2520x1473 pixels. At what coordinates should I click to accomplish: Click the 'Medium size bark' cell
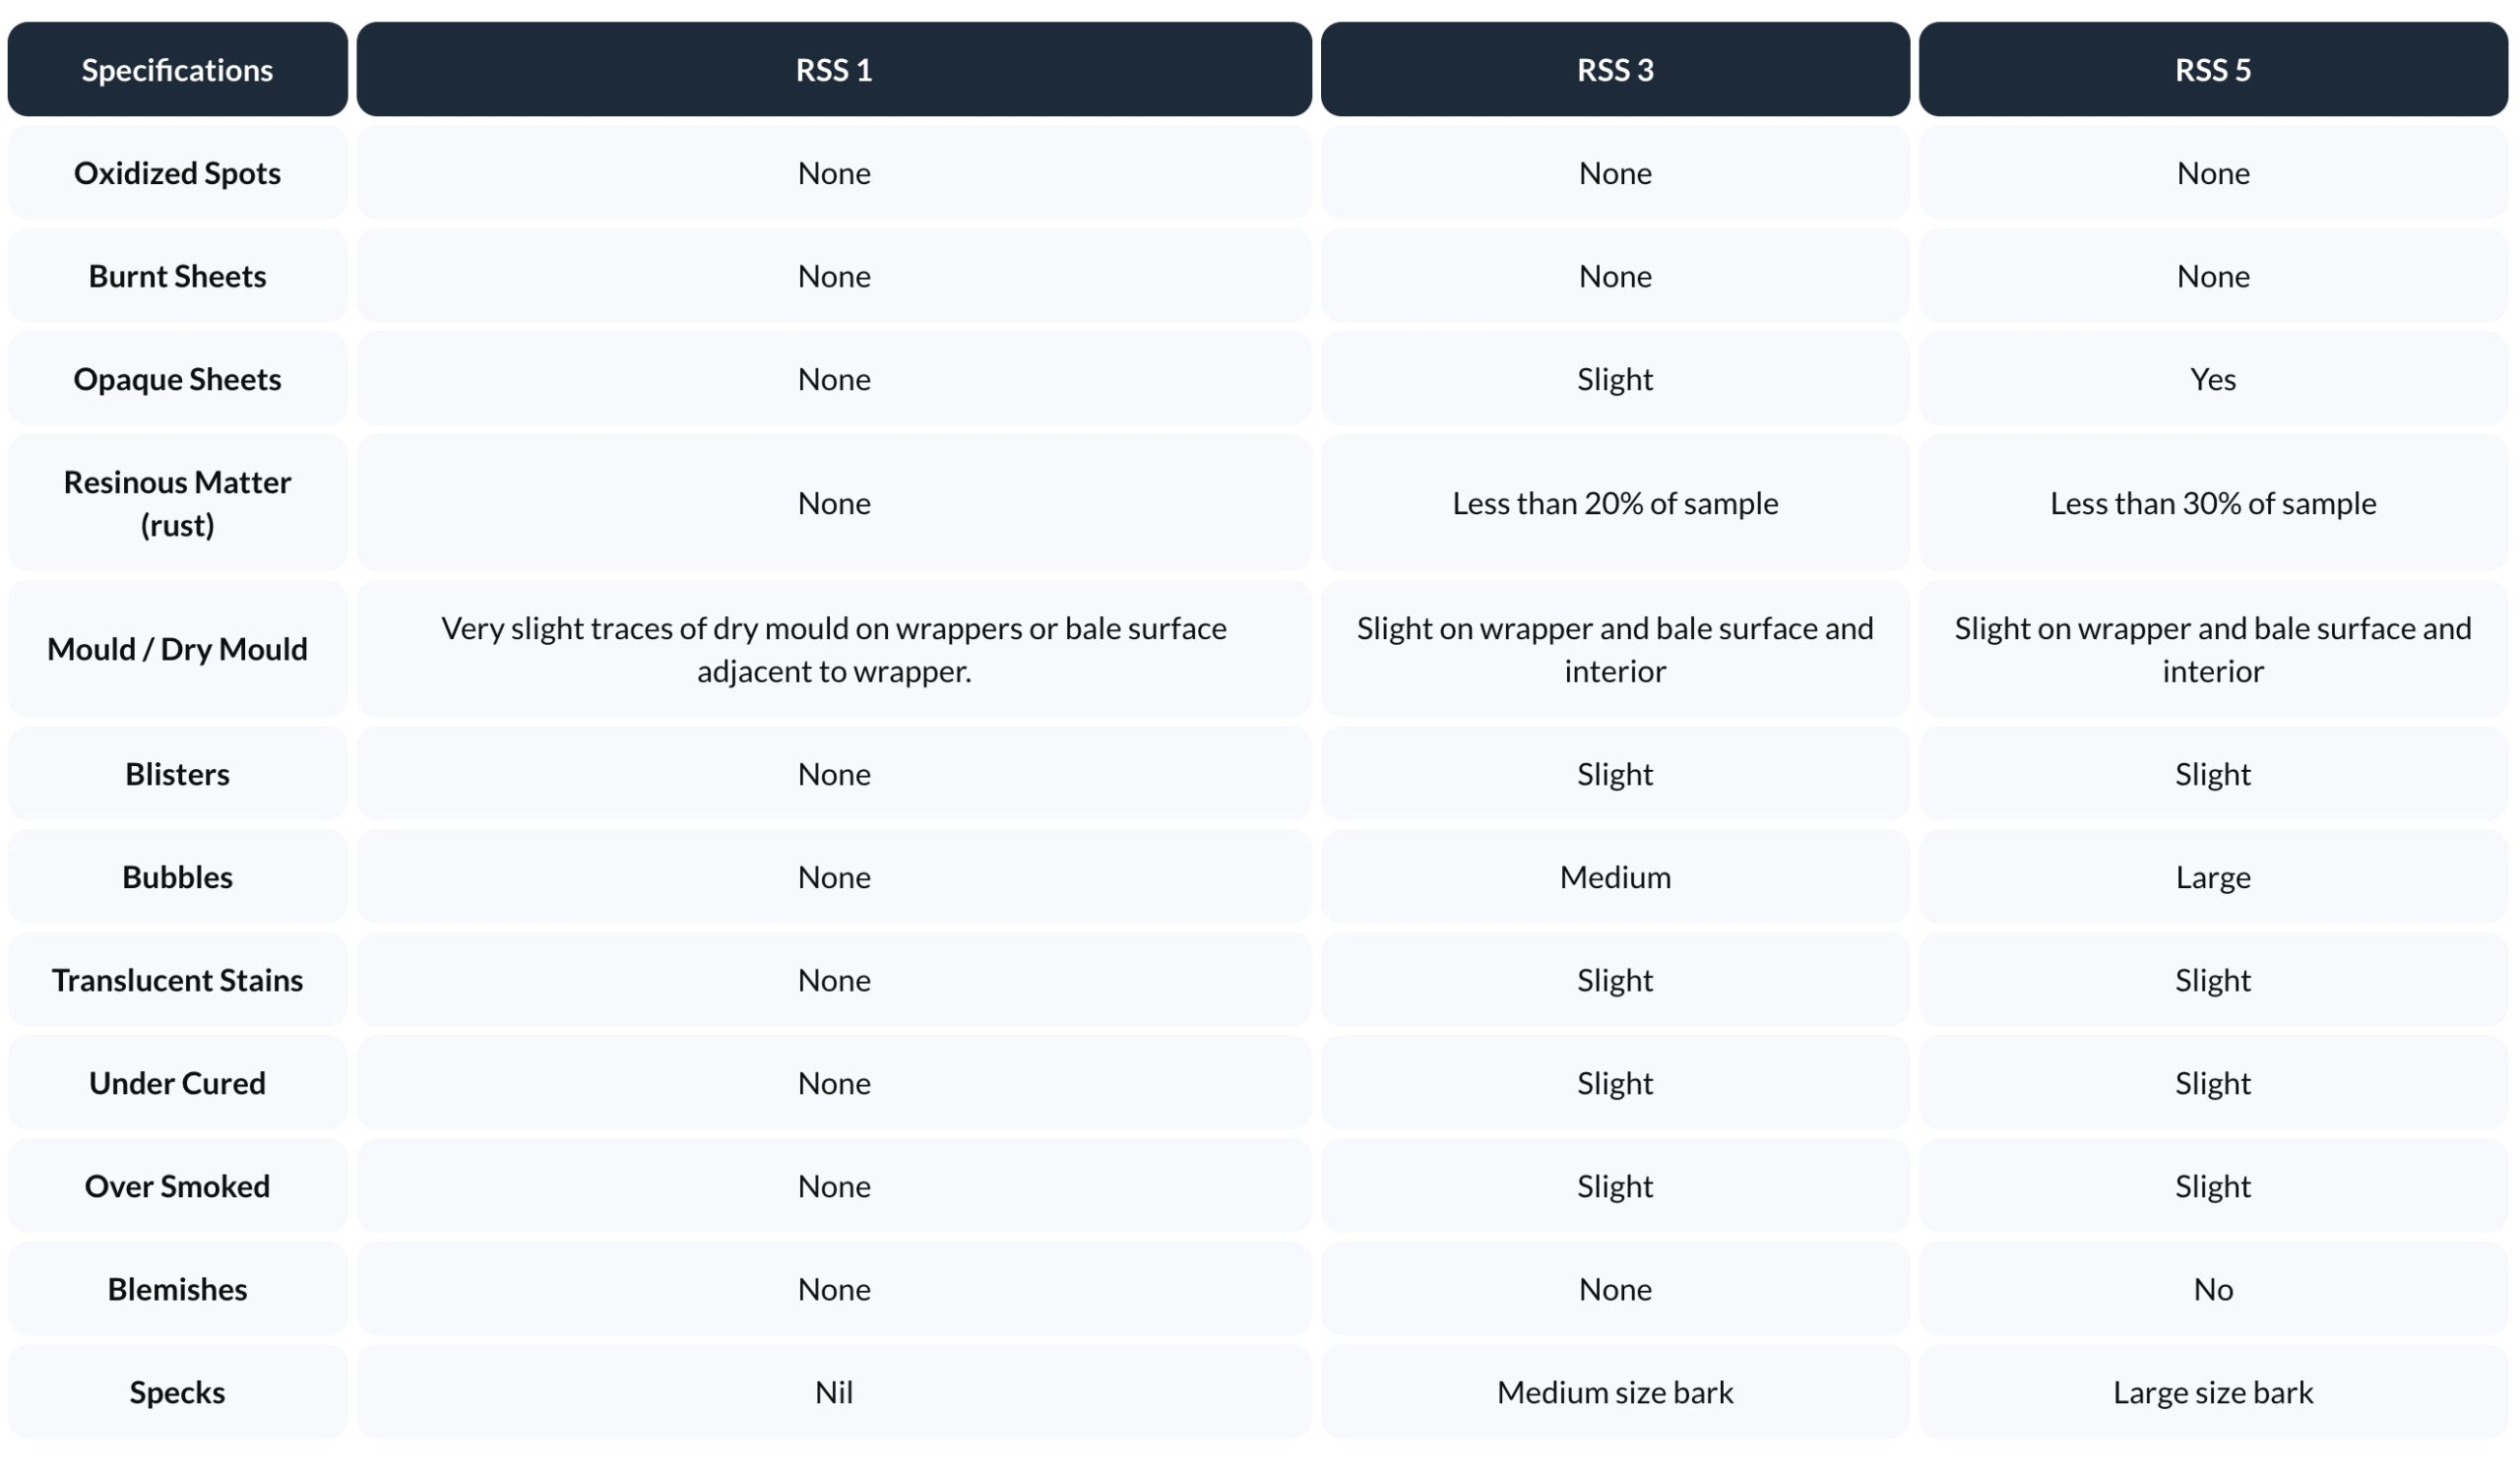pyautogui.click(x=1614, y=1392)
